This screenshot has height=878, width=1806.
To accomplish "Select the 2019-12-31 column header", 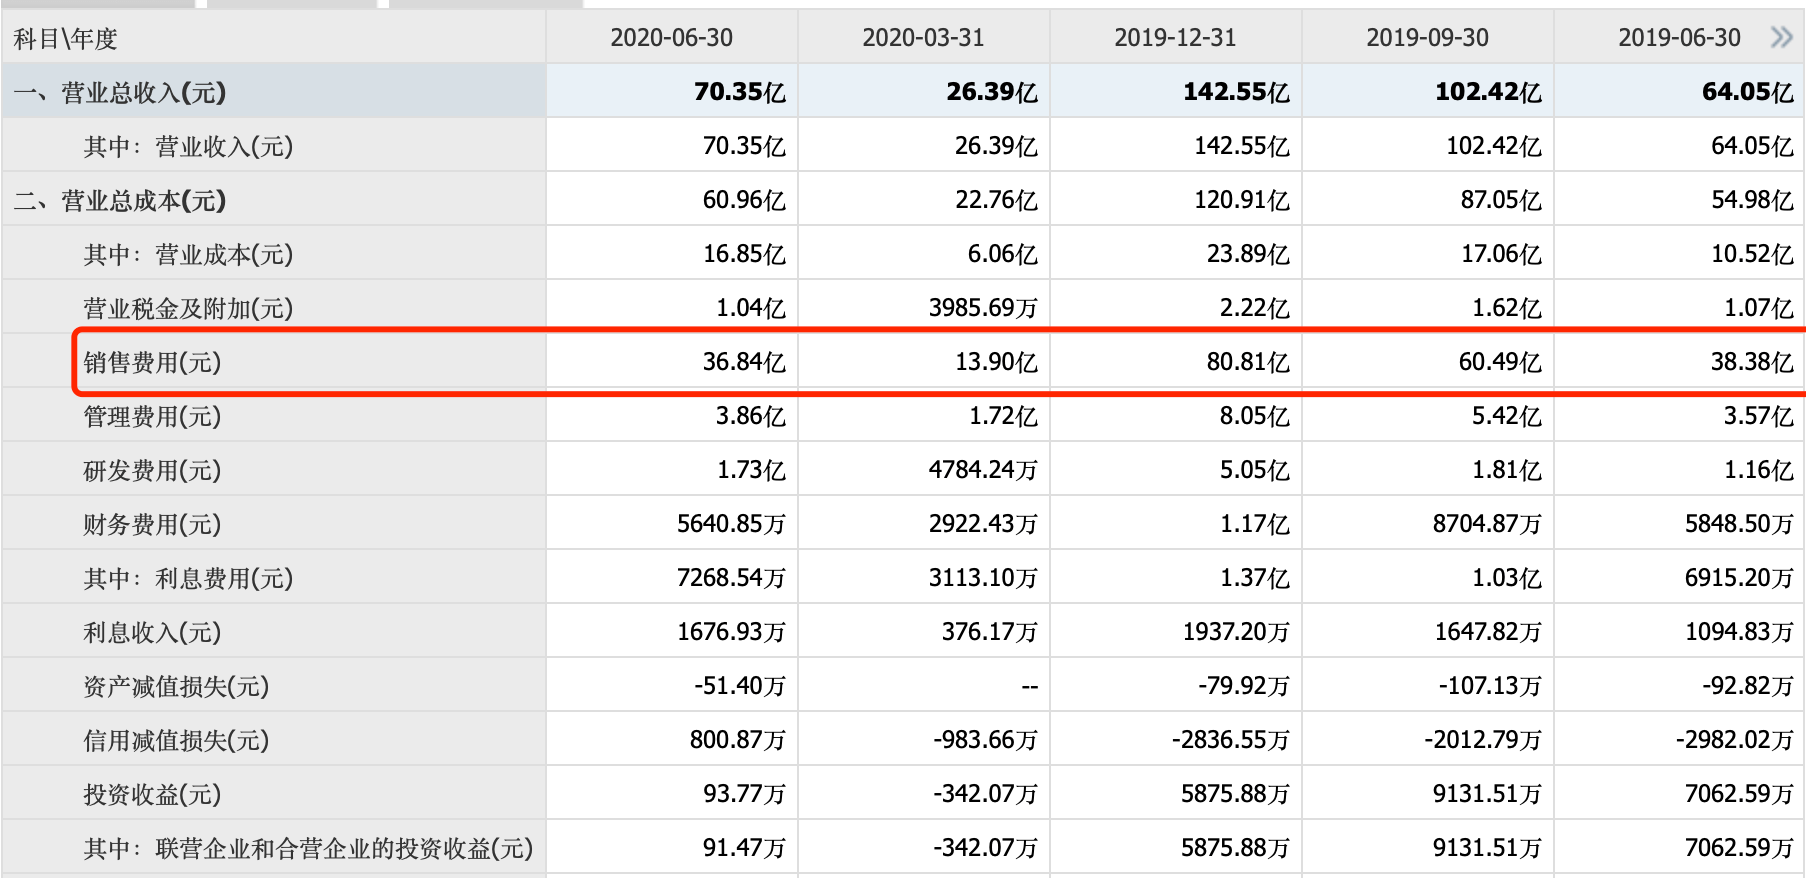I will [1176, 38].
